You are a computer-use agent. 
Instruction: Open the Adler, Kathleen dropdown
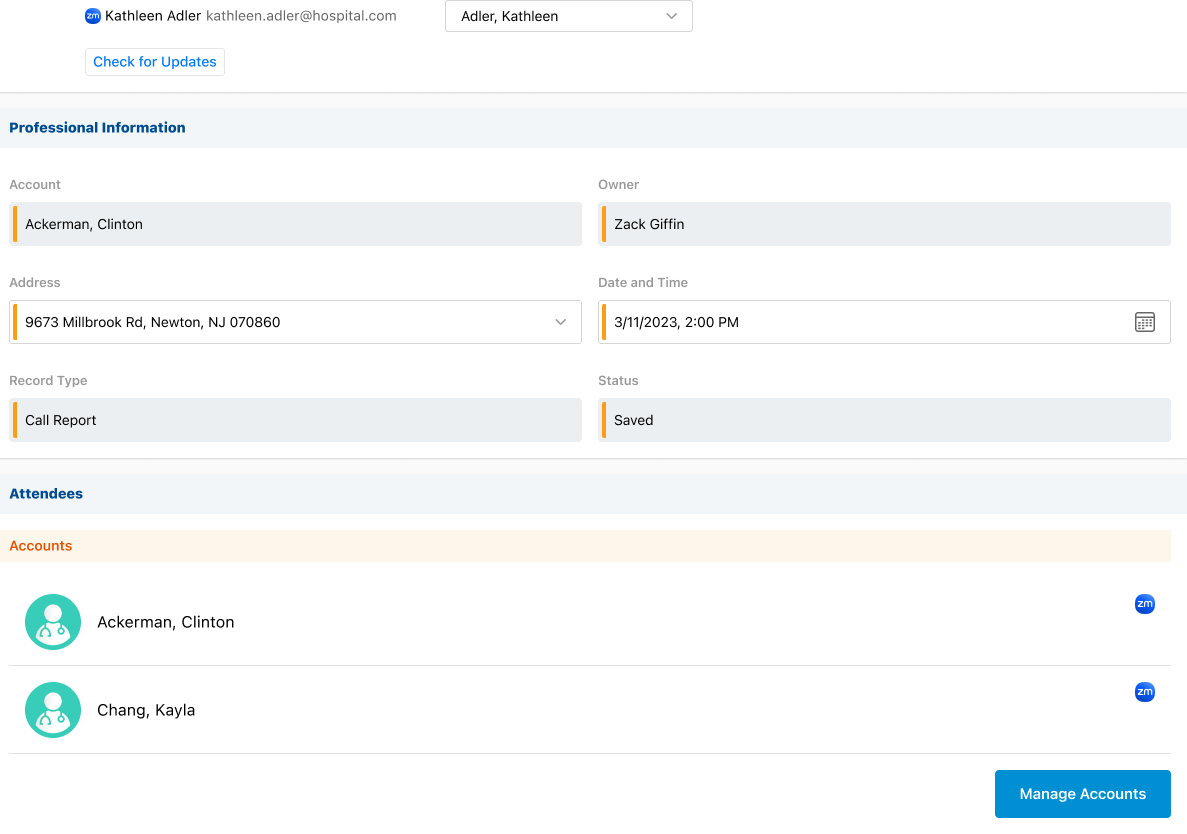[x=568, y=16]
